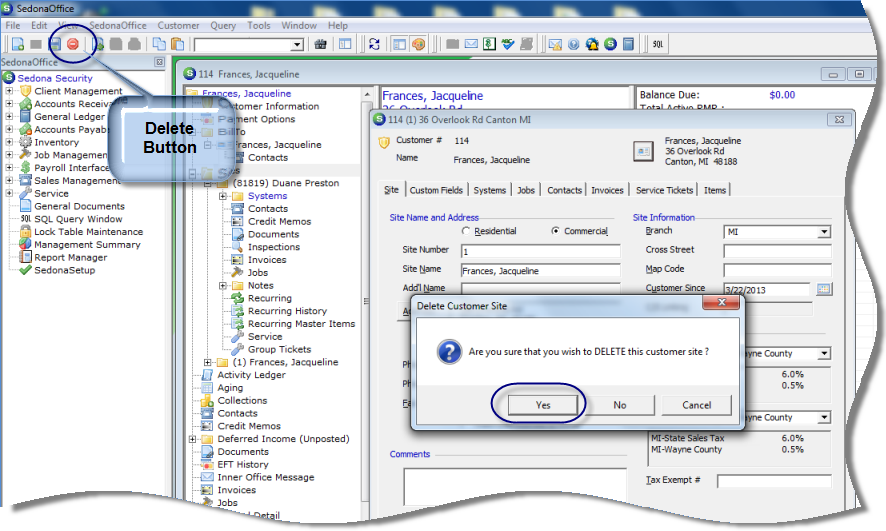Open the Branch dropdown
This screenshot has width=886, height=531.
824,232
